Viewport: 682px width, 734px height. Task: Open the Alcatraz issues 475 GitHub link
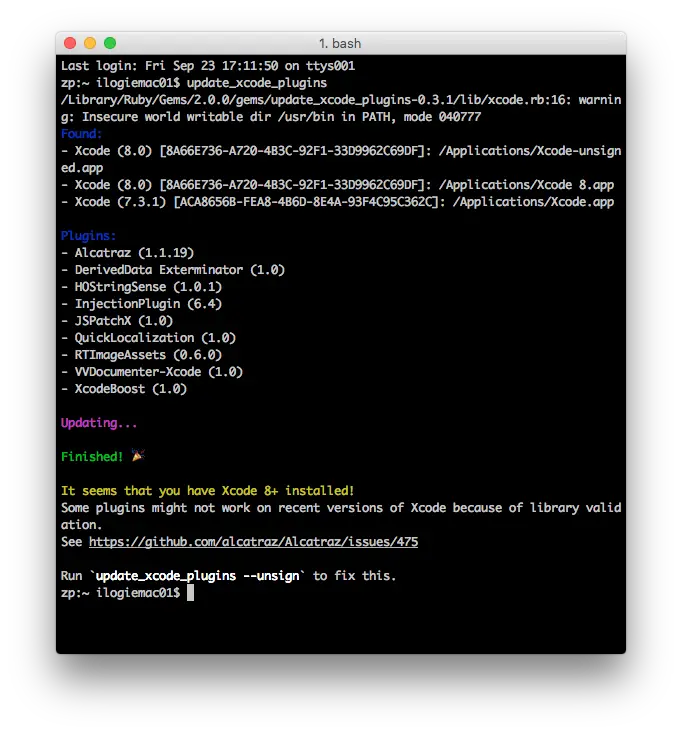[x=253, y=542]
